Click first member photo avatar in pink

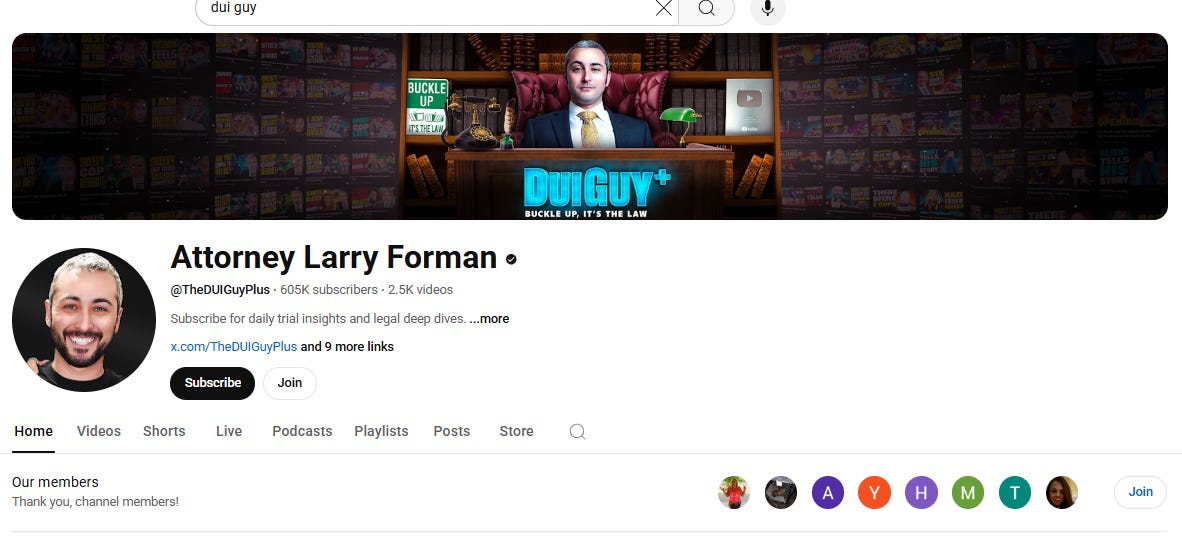[x=734, y=493]
